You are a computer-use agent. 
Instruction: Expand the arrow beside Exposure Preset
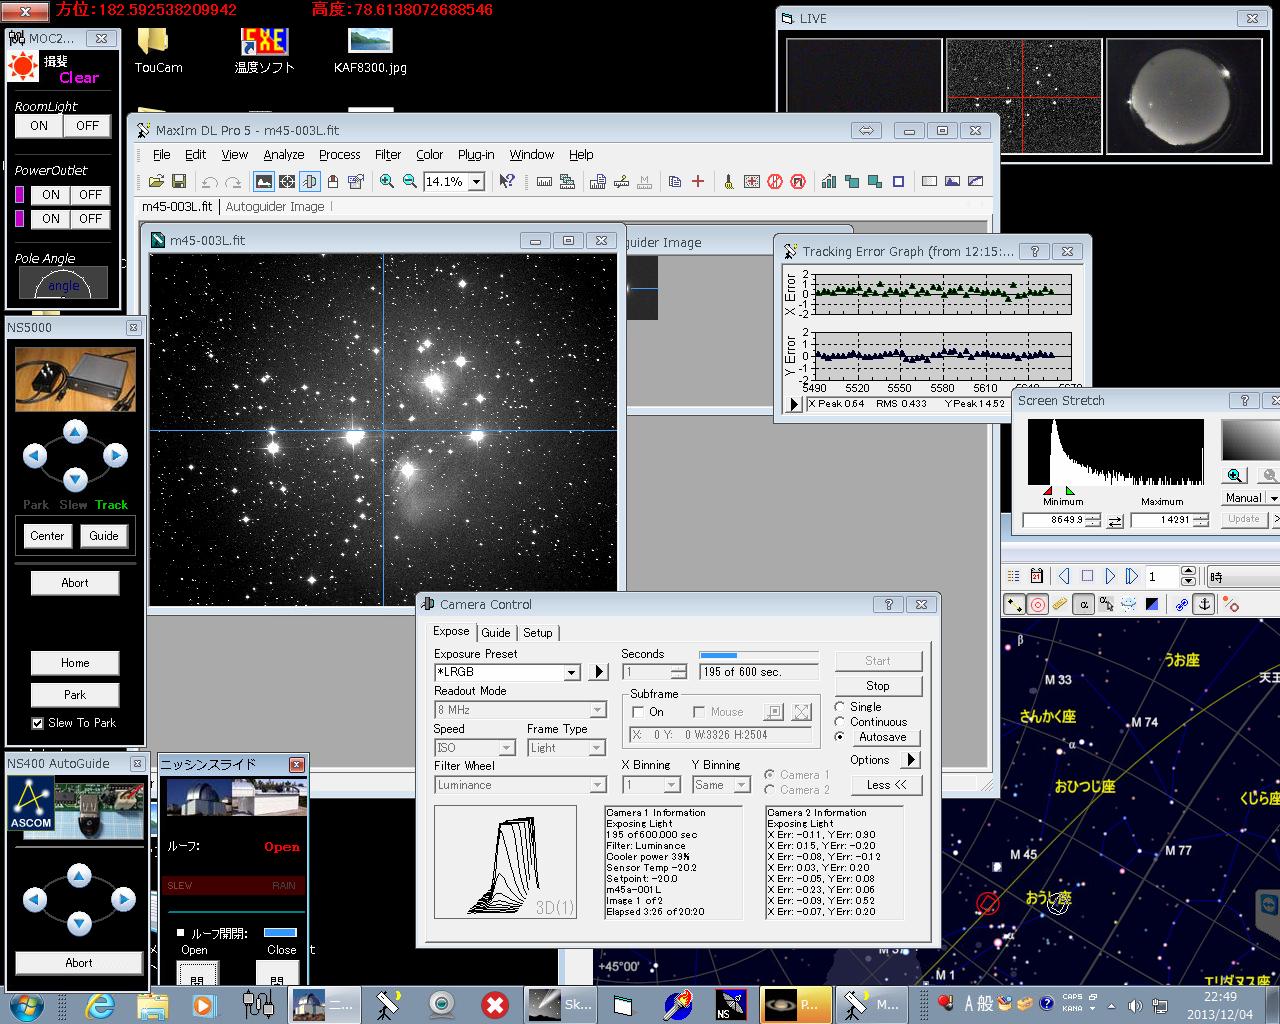click(x=599, y=672)
